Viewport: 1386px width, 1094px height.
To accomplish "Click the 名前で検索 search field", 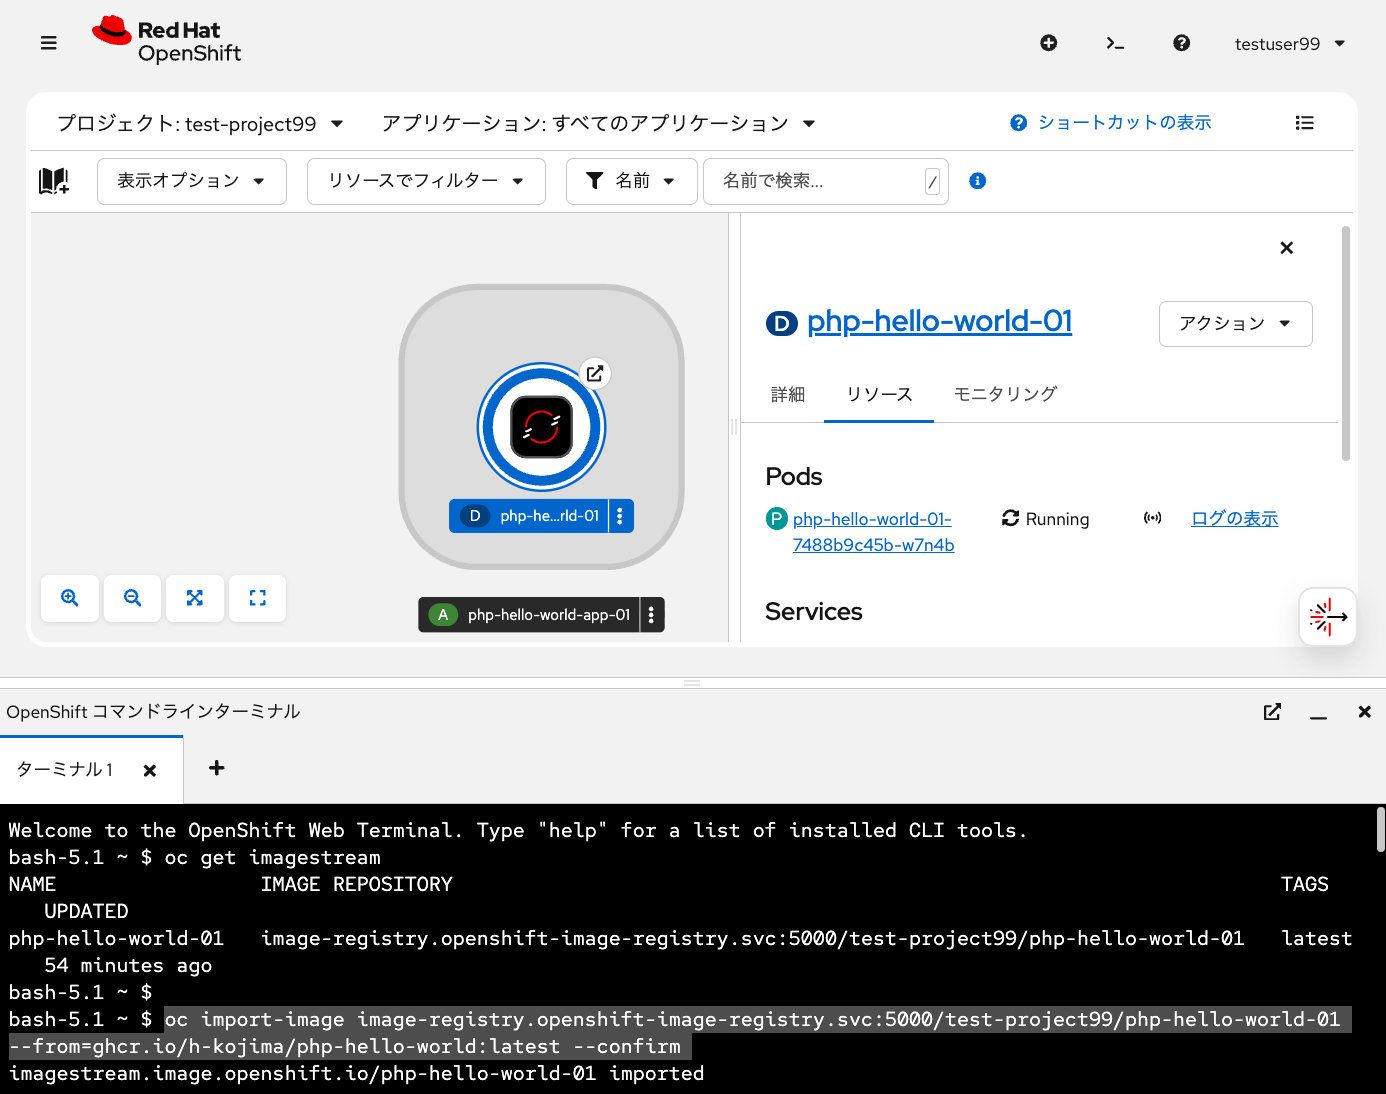I will [815, 181].
